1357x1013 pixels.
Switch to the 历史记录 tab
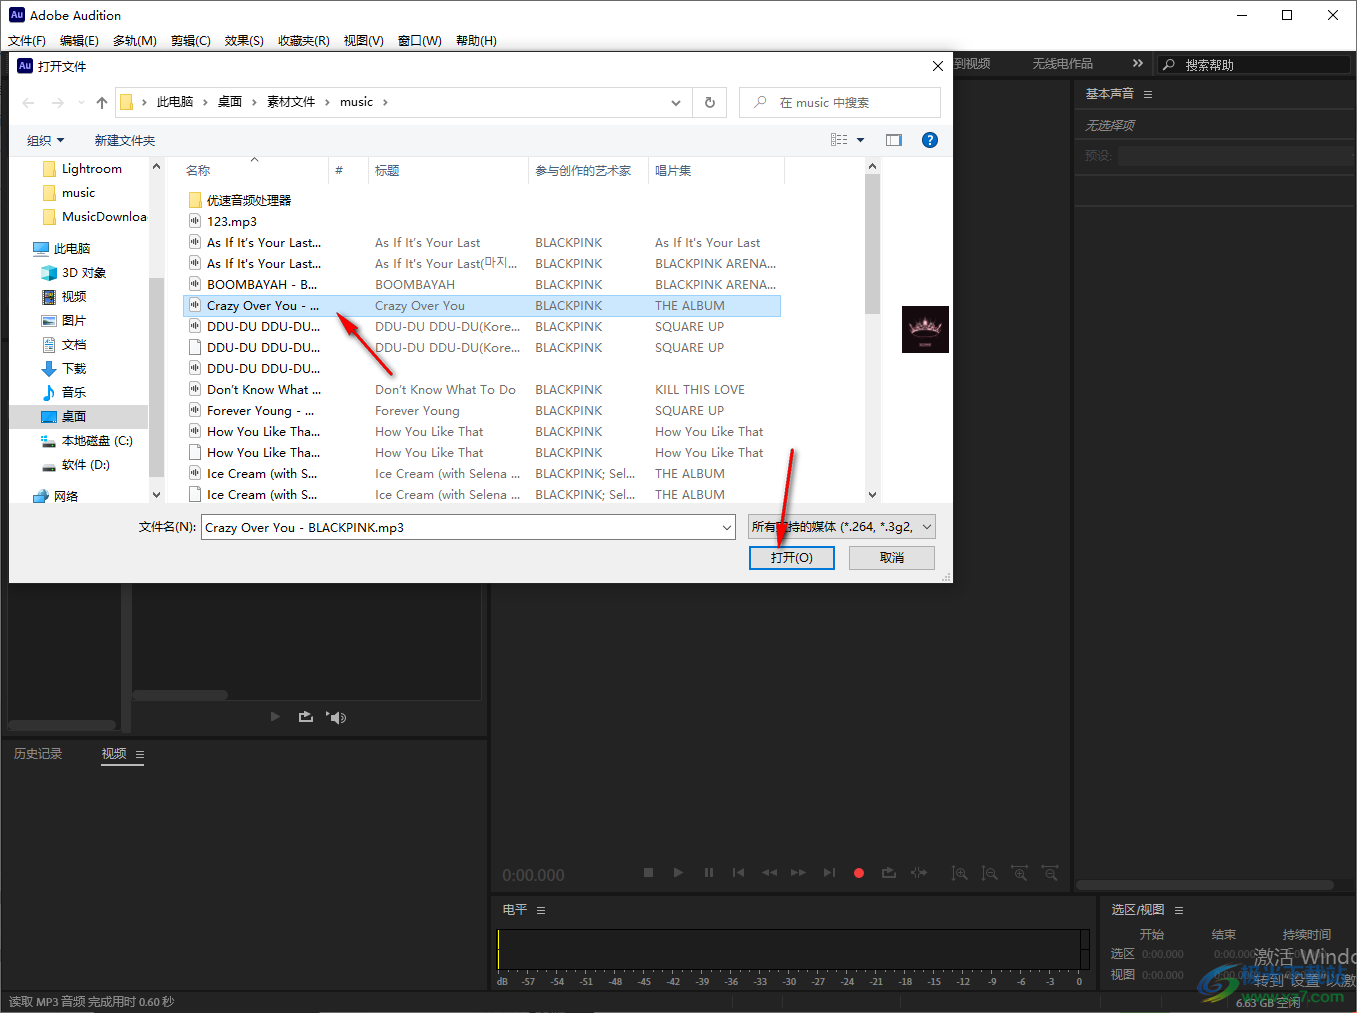coord(38,754)
